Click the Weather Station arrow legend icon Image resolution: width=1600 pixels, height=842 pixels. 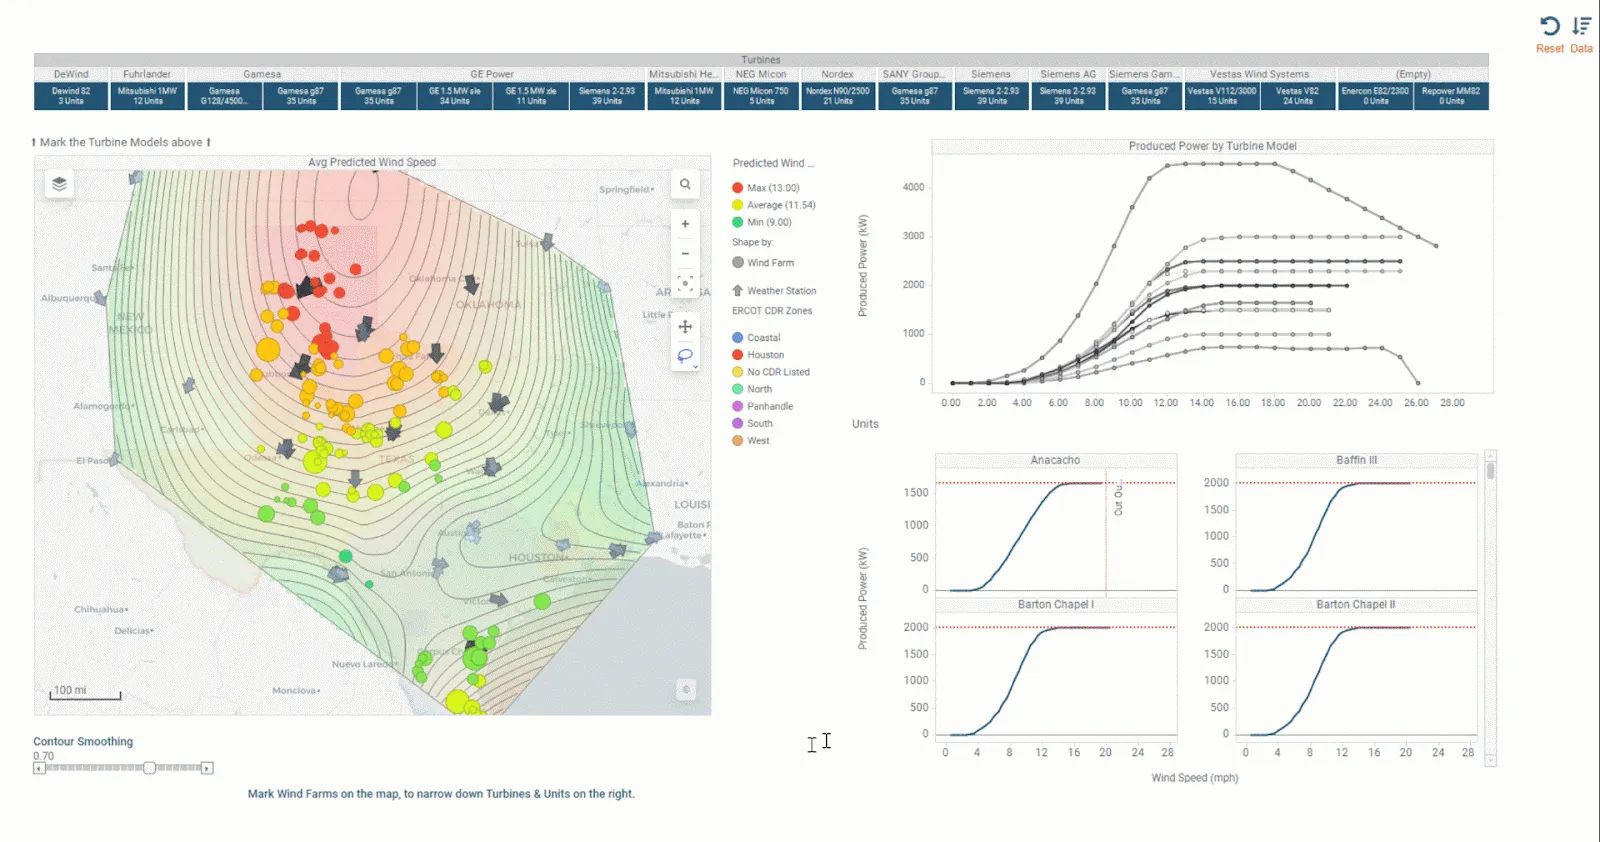tap(737, 291)
